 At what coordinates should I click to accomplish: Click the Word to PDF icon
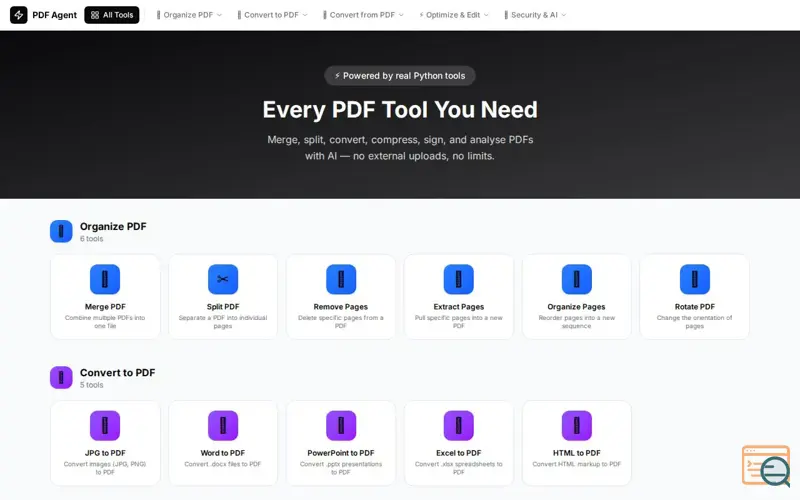(223, 426)
